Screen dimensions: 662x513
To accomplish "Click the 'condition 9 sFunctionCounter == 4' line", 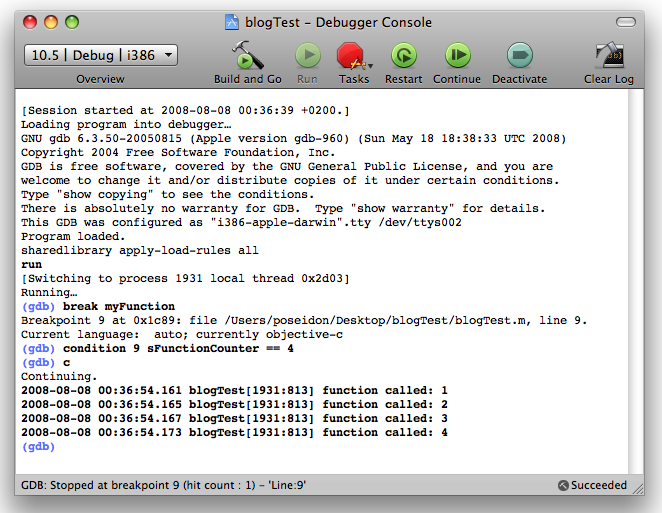I will tap(177, 348).
